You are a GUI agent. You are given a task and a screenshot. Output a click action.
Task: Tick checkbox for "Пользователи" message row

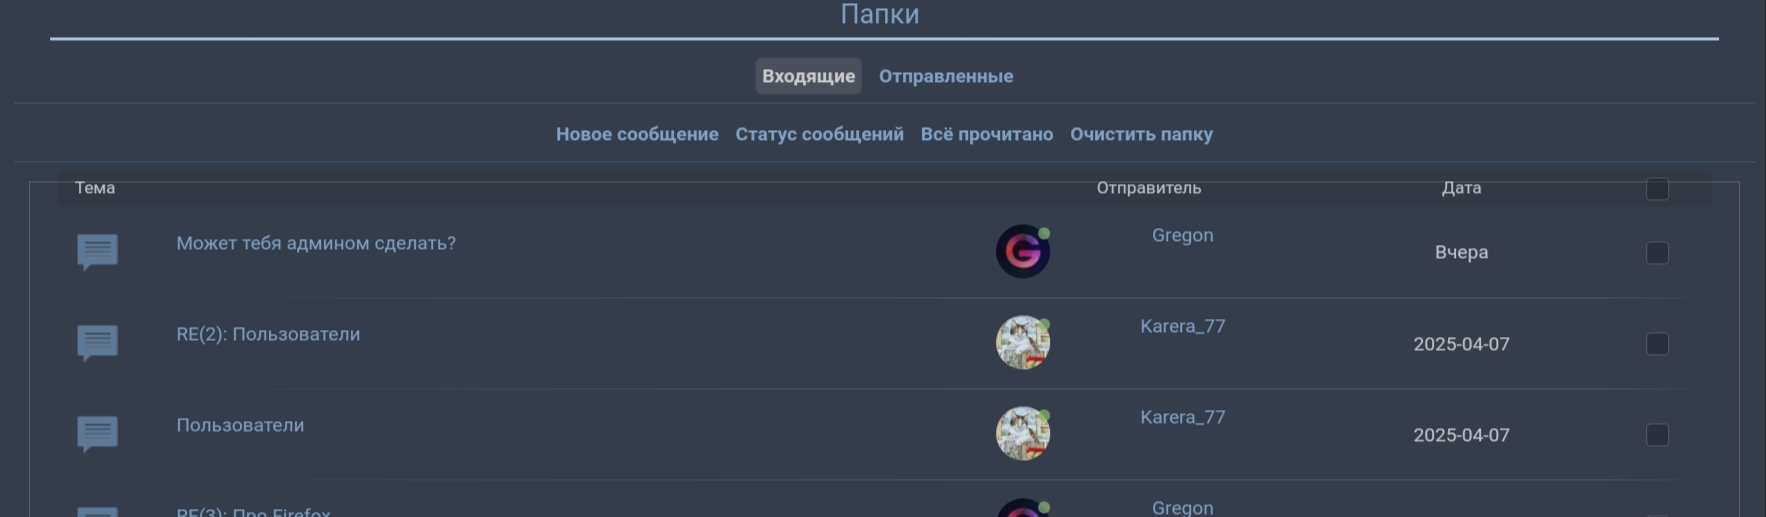click(1657, 434)
